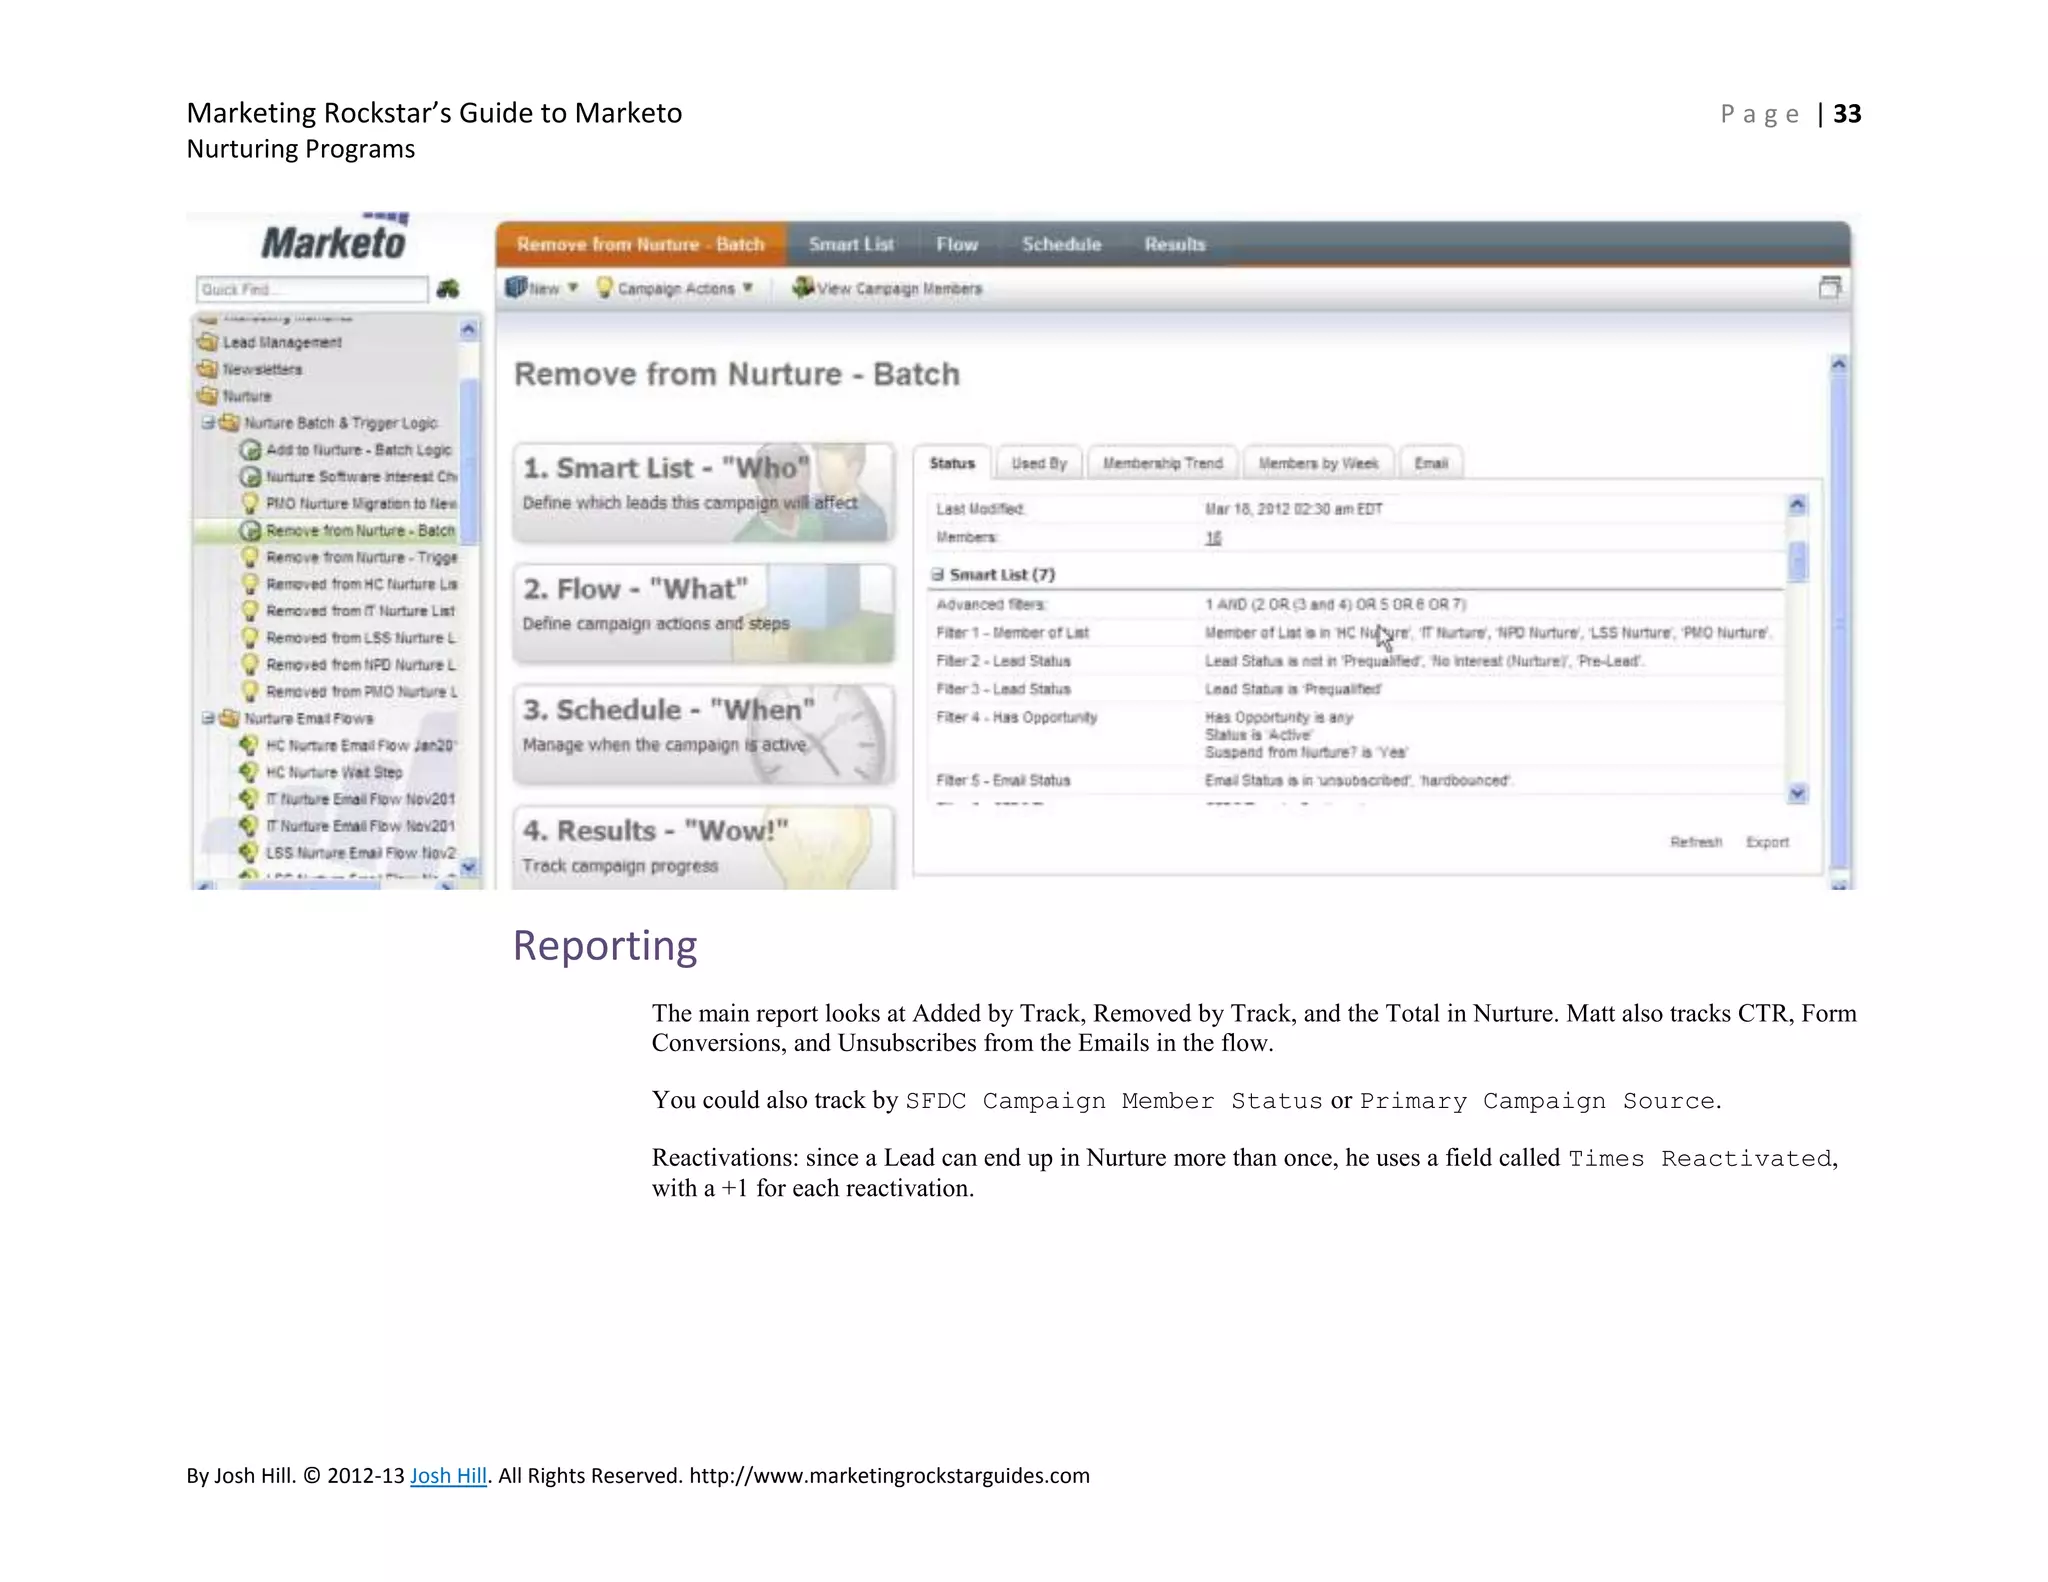Screen dimensions: 2048x1582
Task: Switch to the Schedule tab
Action: (x=1061, y=244)
